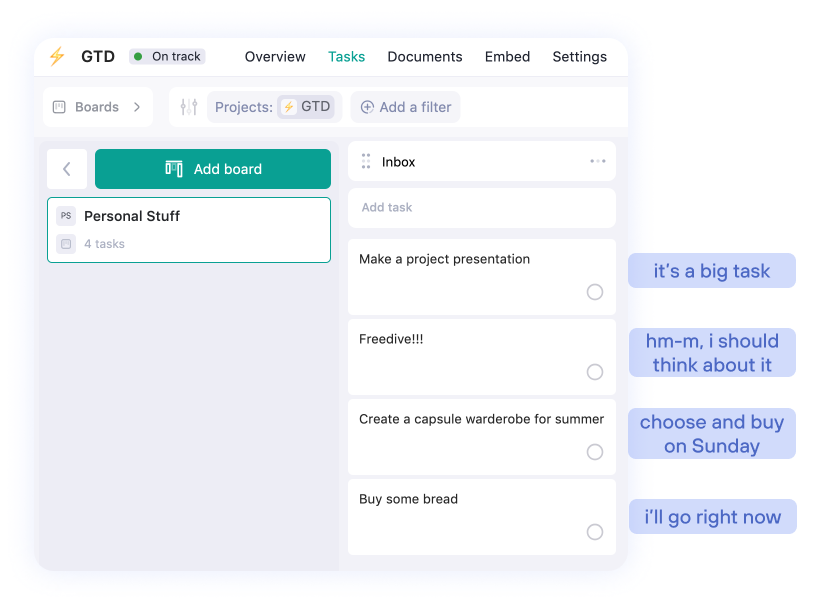Complete the Freedive!!! task circle
The width and height of the screenshot is (831, 609).
(x=595, y=372)
